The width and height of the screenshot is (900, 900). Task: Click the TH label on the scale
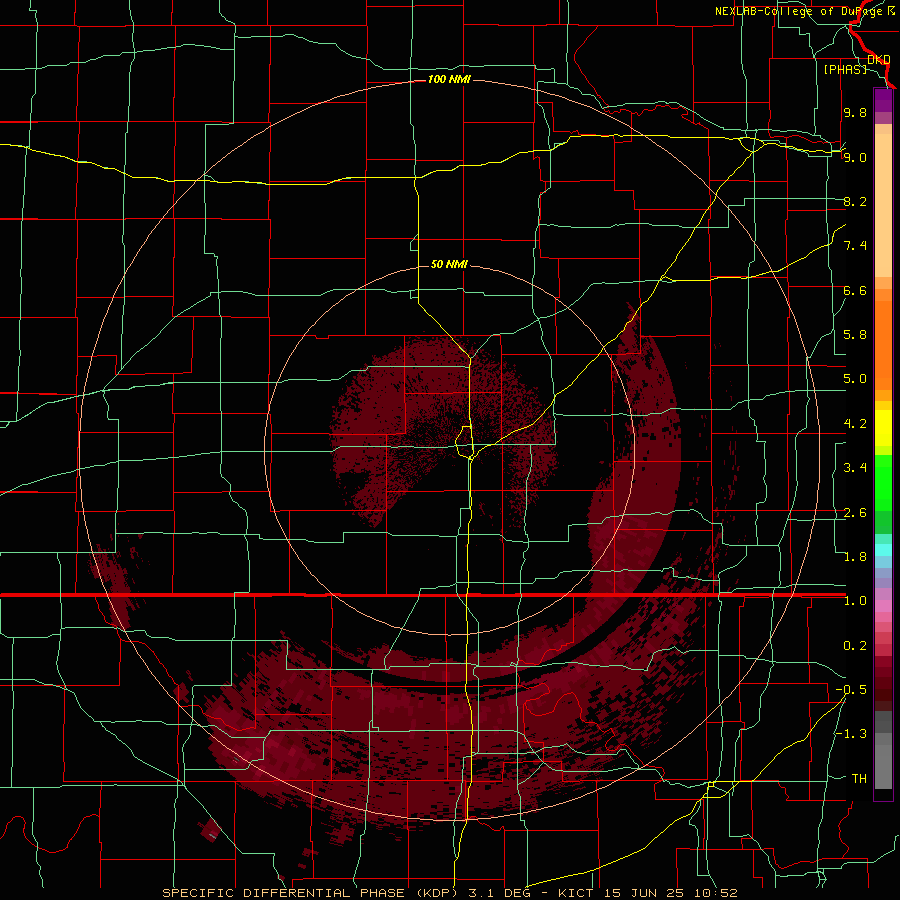click(859, 779)
